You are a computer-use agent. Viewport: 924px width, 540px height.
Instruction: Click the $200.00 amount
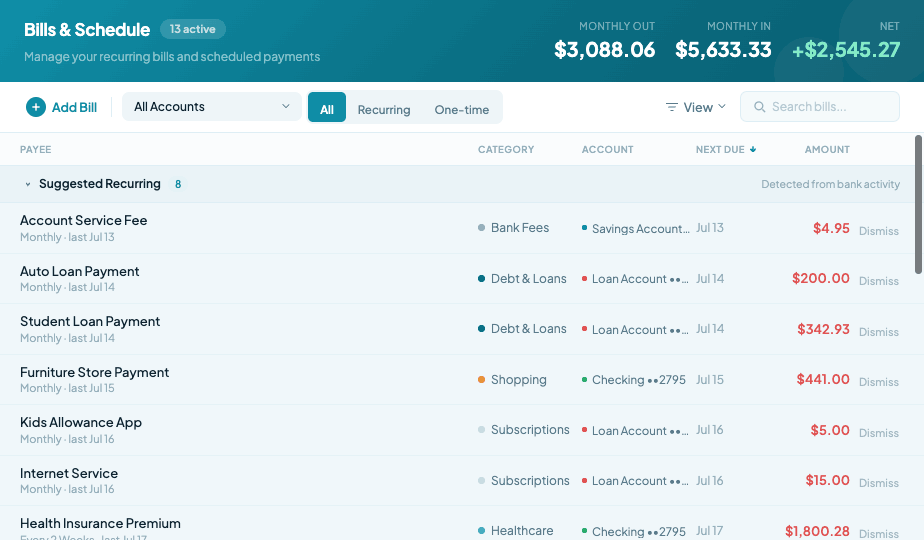point(820,278)
